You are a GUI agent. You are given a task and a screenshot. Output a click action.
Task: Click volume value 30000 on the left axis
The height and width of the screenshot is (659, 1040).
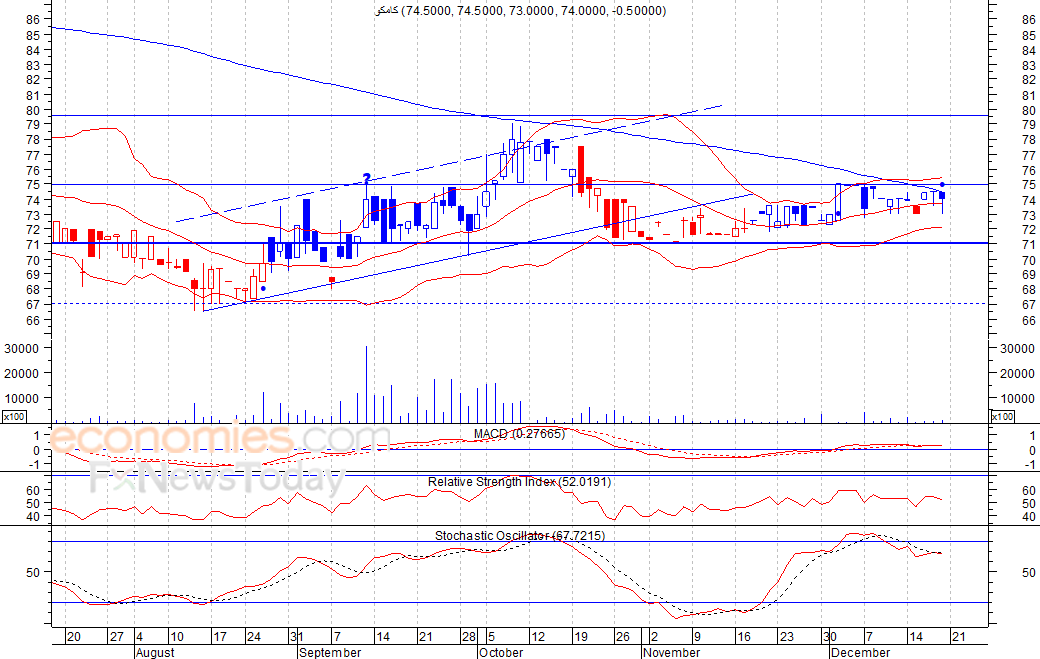[22, 348]
